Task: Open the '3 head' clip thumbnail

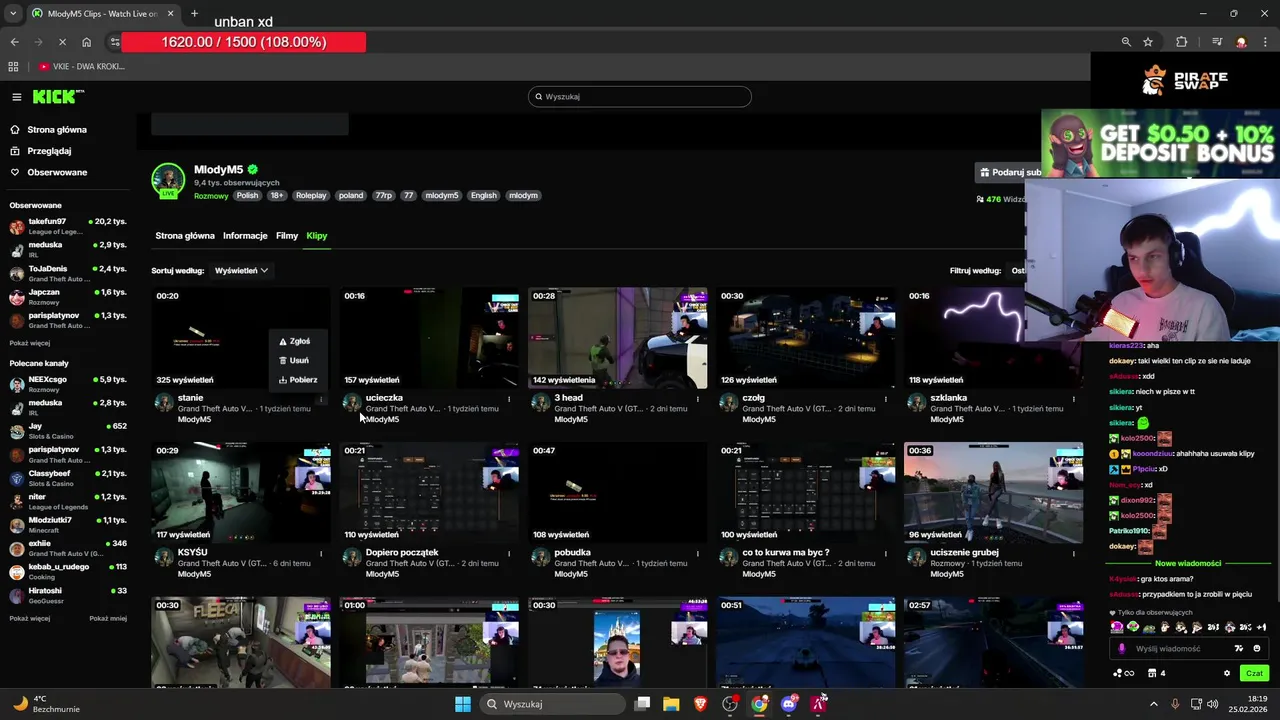Action: tap(617, 338)
